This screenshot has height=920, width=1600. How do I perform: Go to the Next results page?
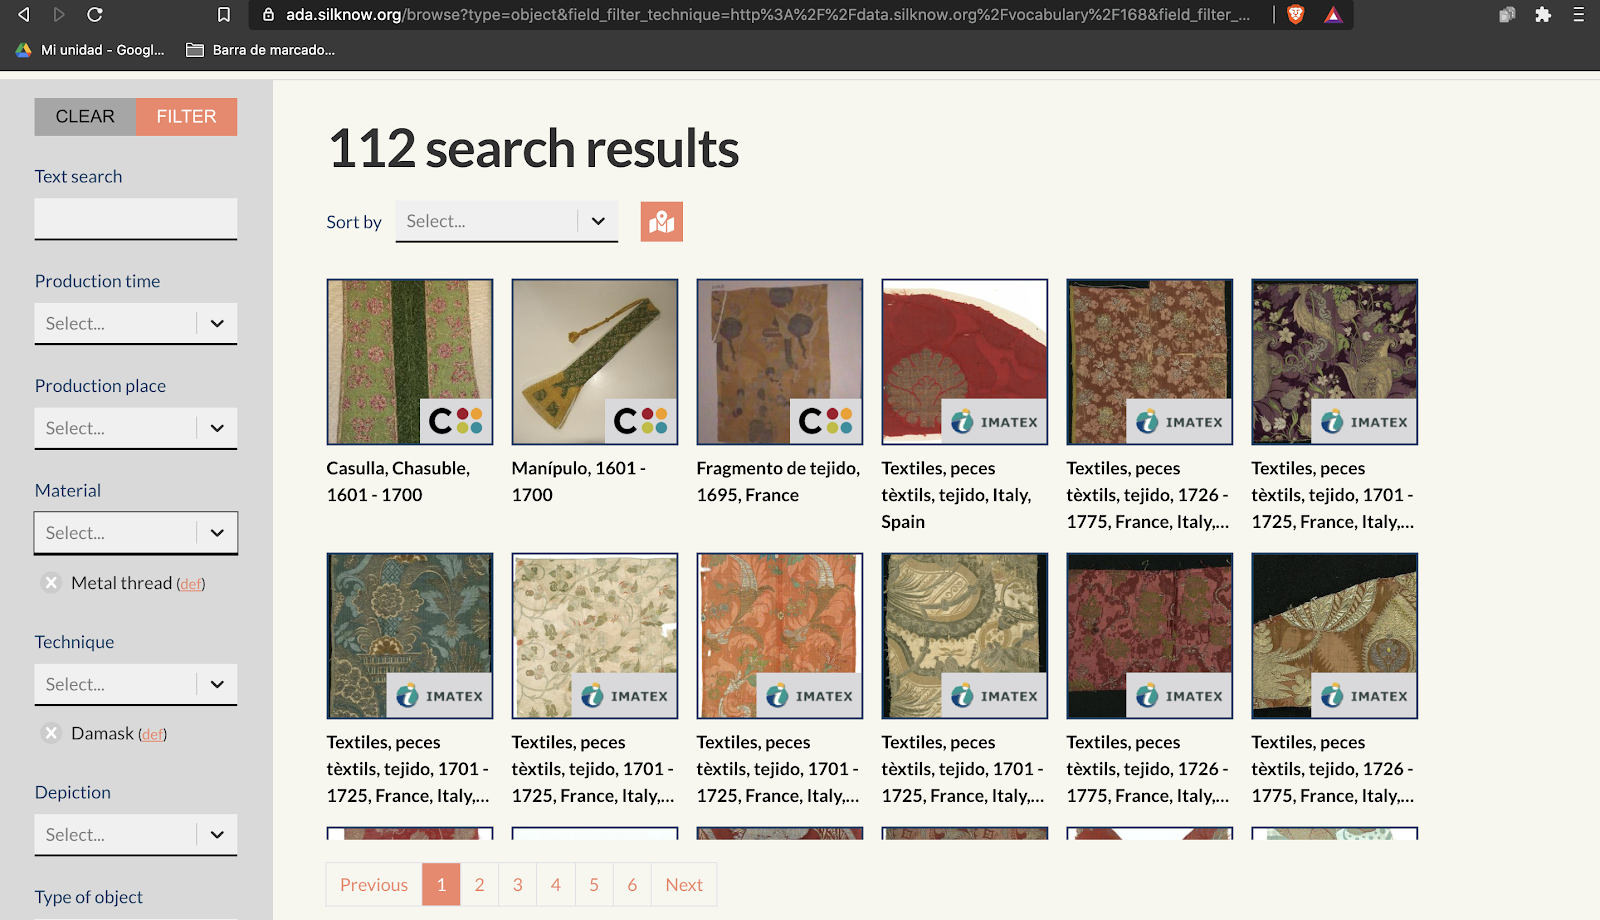pos(684,884)
